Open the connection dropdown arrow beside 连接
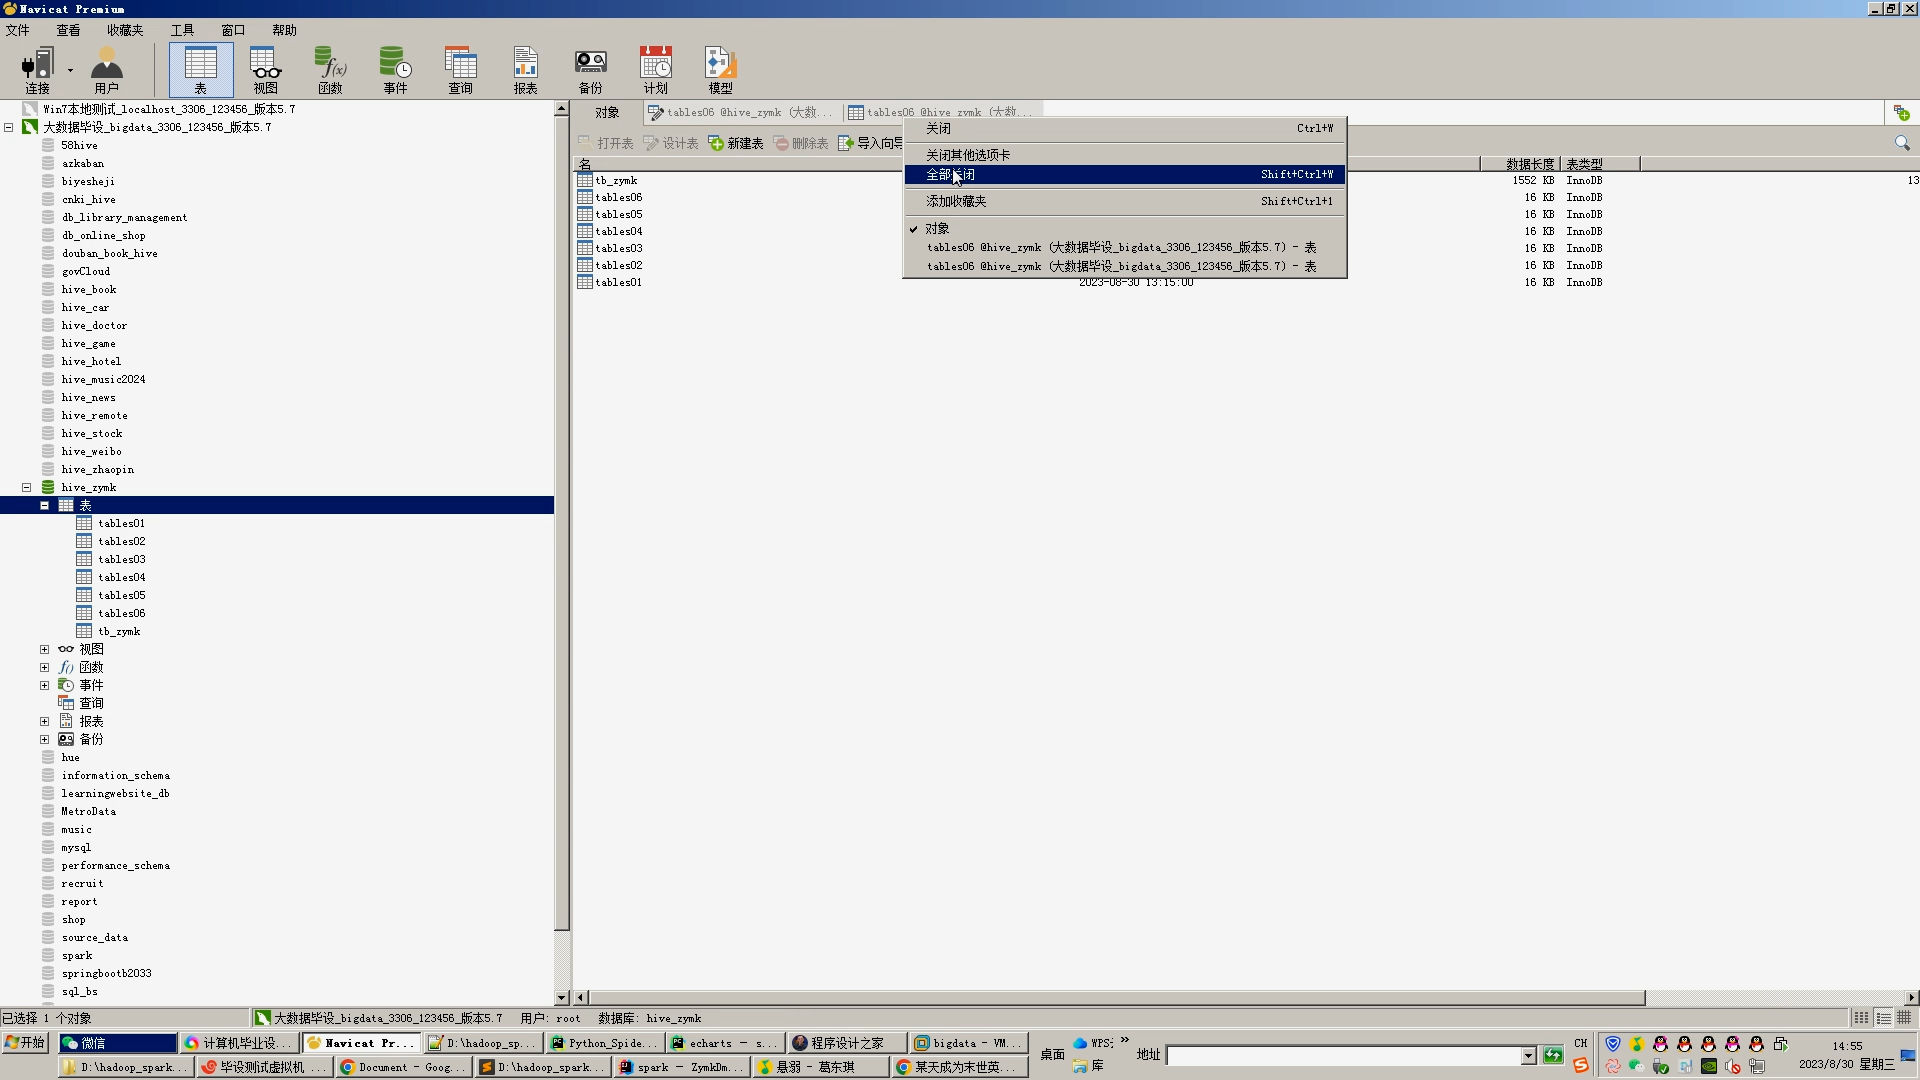 click(x=70, y=70)
